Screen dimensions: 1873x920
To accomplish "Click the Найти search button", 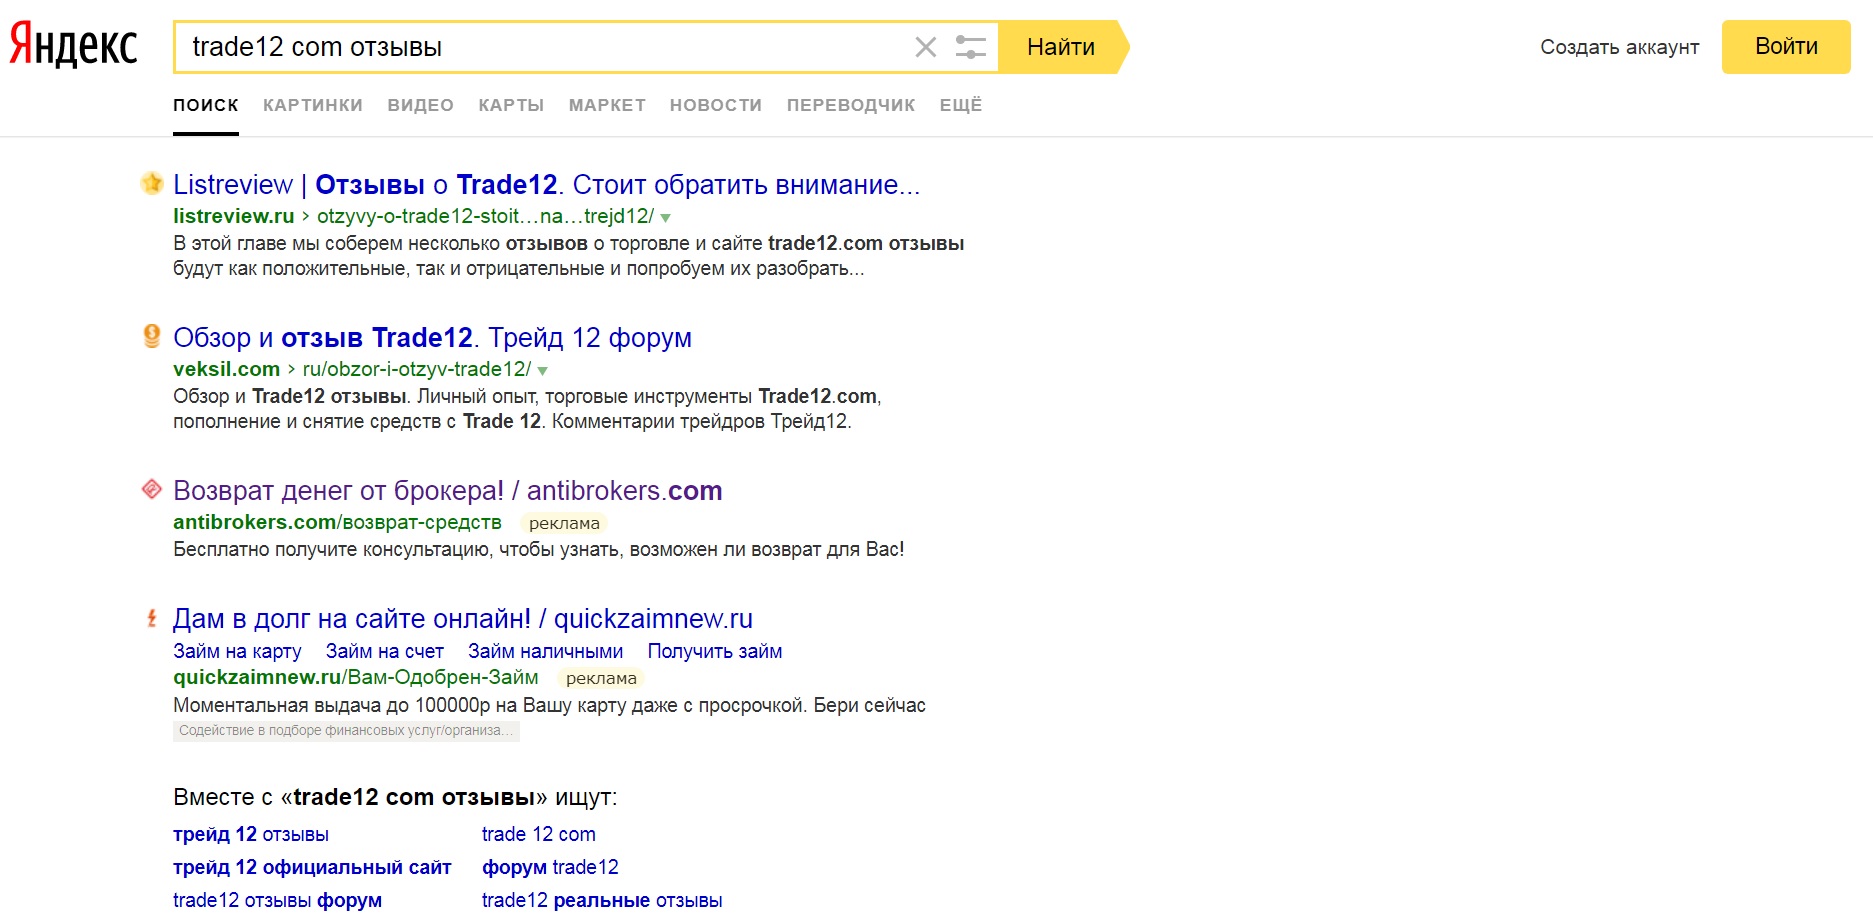I will (x=1061, y=47).
